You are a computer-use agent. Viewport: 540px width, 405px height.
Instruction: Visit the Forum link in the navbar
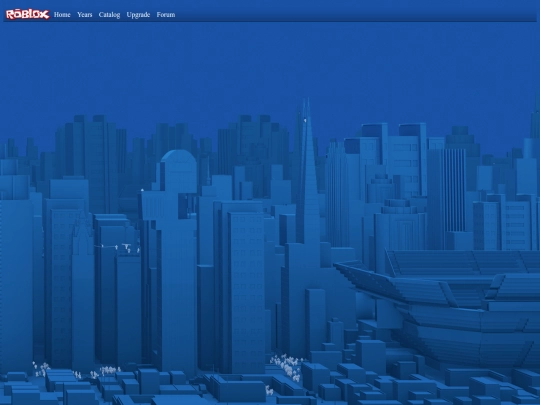tap(166, 14)
